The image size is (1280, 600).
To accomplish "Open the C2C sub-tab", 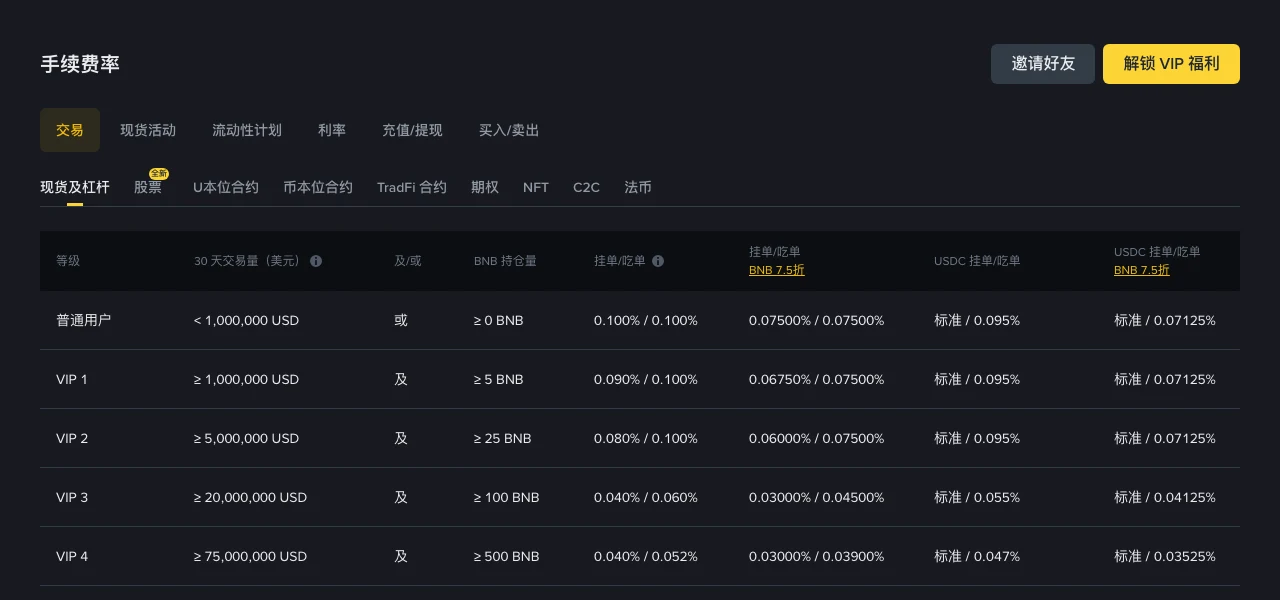I will pyautogui.click(x=587, y=187).
